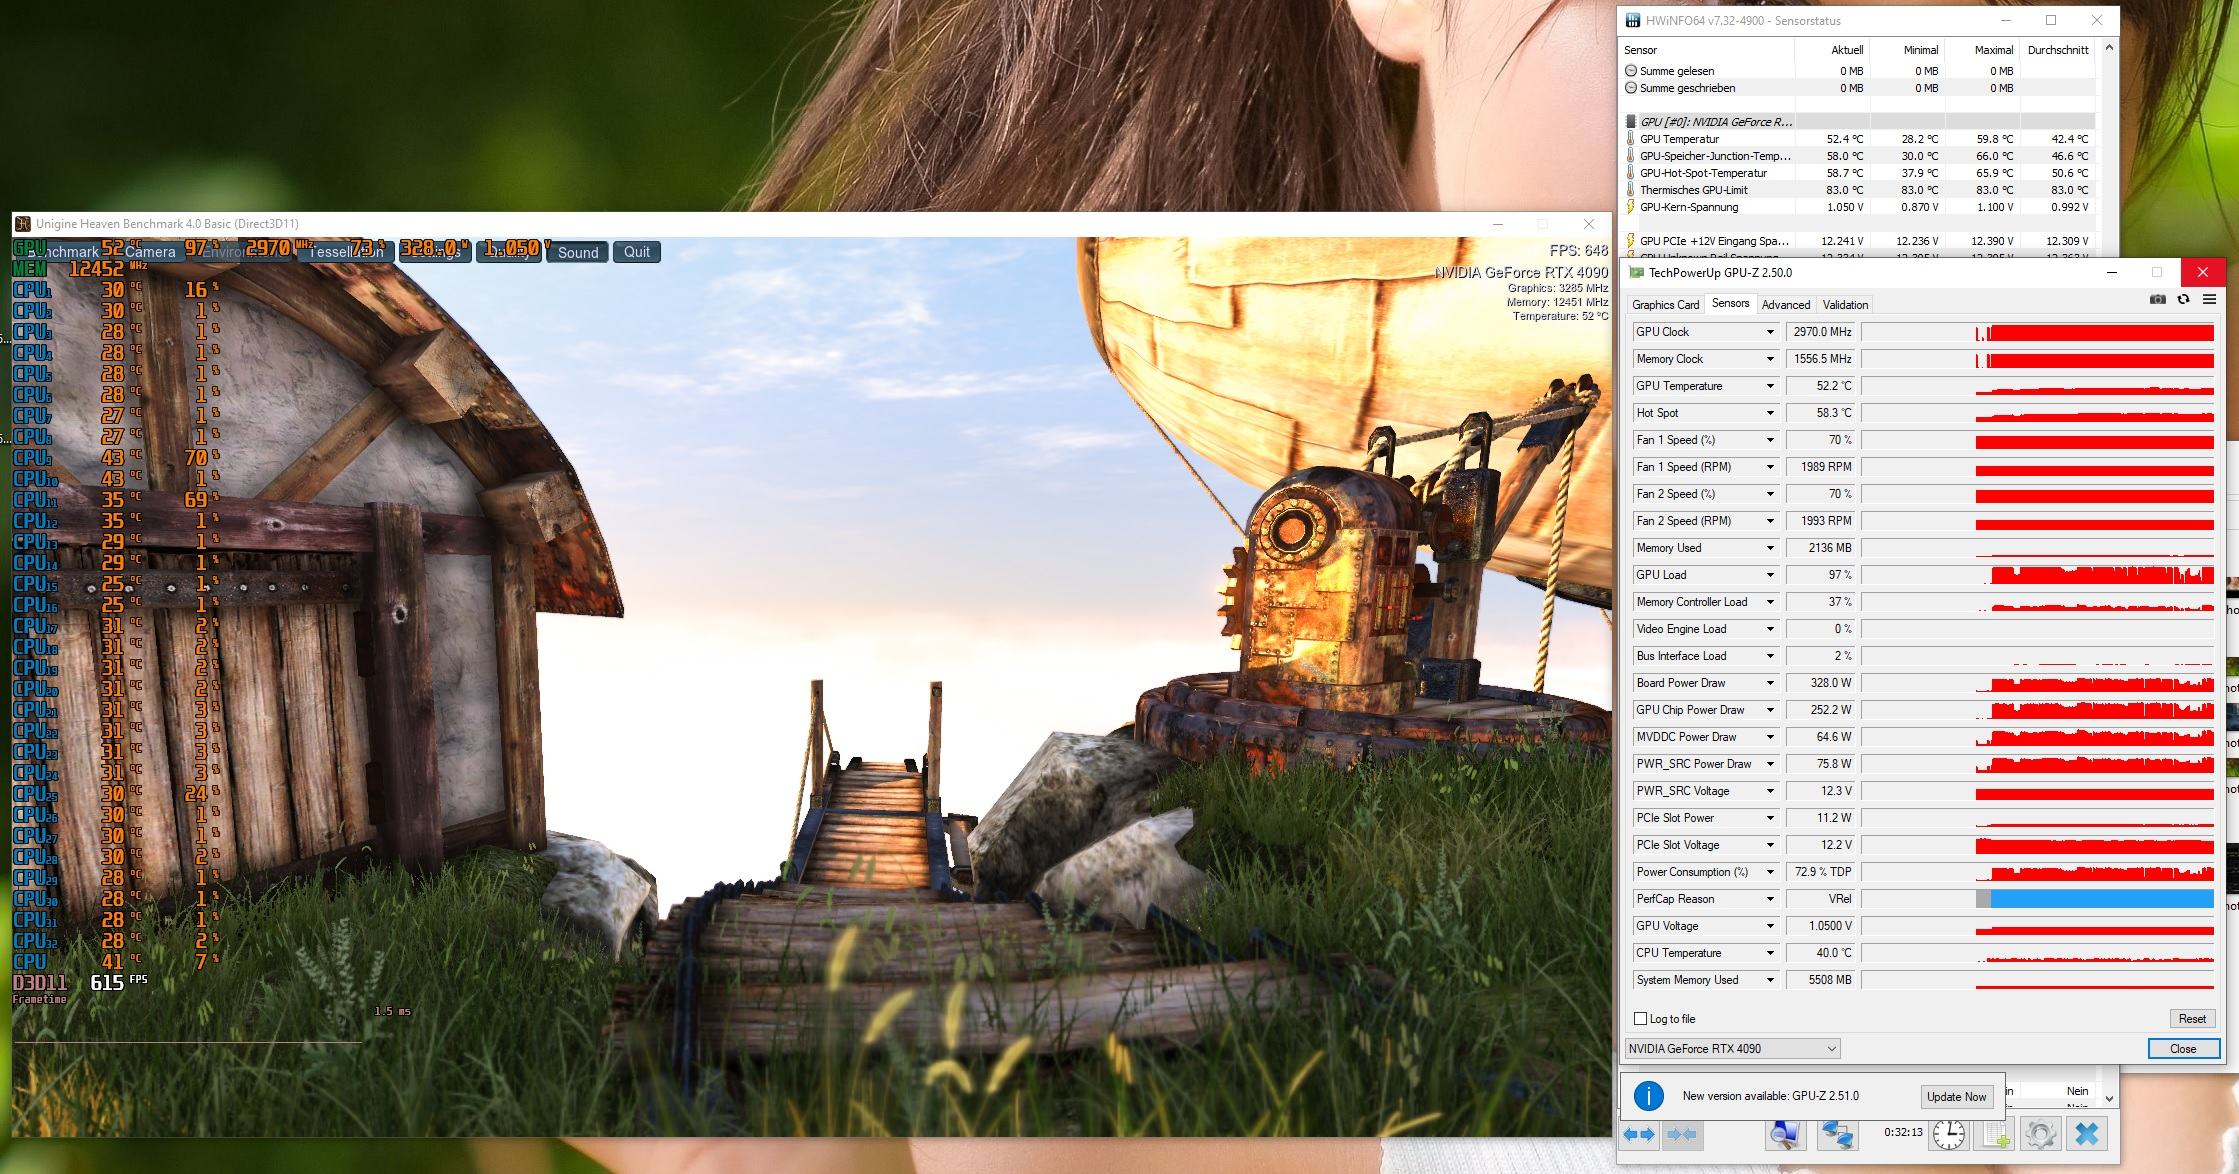Click HWiNFO blue X close sensors icon

click(x=2087, y=1134)
